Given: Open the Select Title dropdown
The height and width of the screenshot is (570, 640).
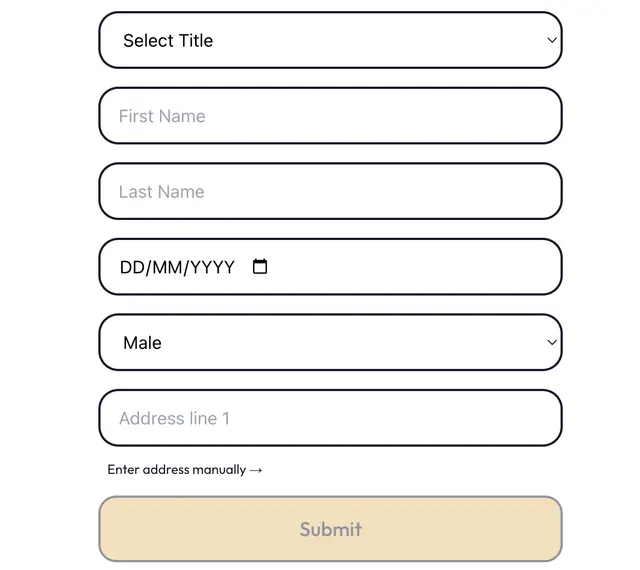Looking at the screenshot, I should 330,41.
